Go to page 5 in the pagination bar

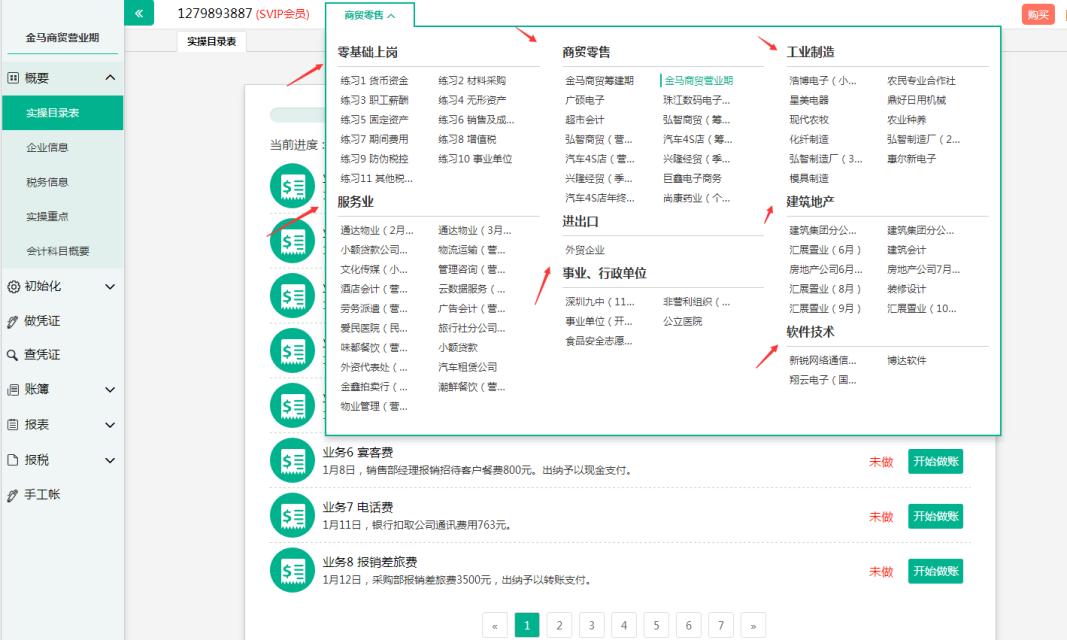656,623
